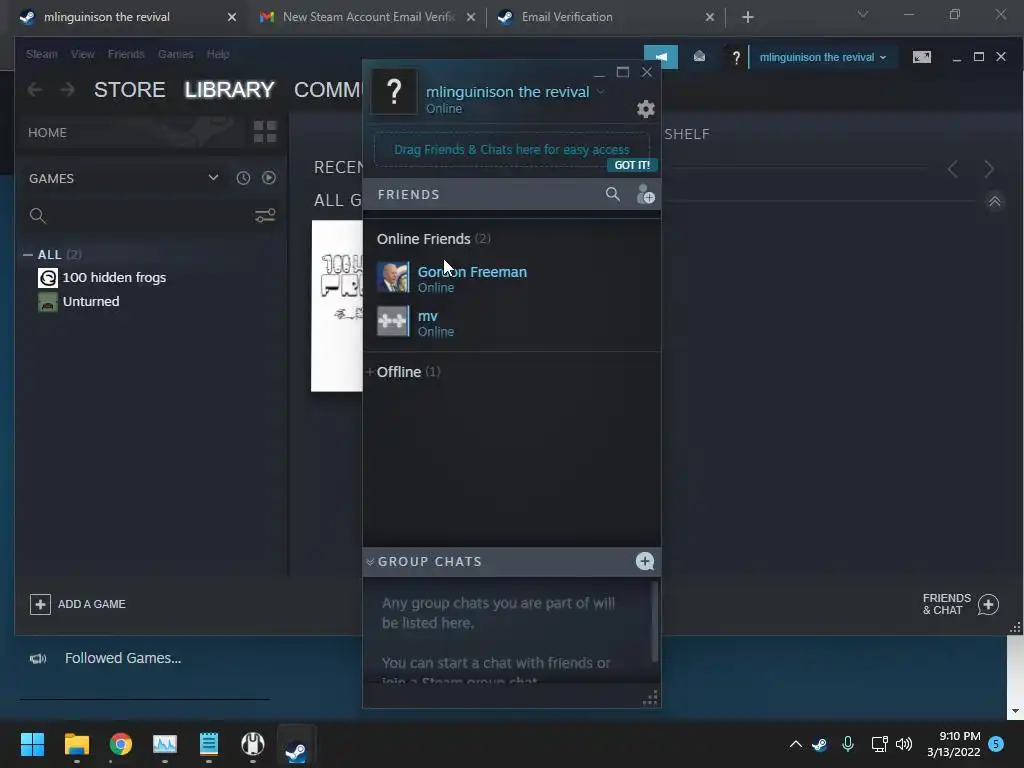
Task: Switch to New Steam Account Gmail tab
Action: (368, 18)
